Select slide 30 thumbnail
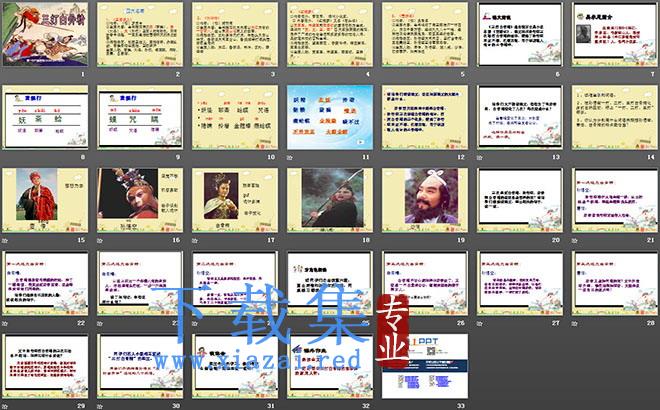This screenshot has height=410, width=660. point(140,366)
